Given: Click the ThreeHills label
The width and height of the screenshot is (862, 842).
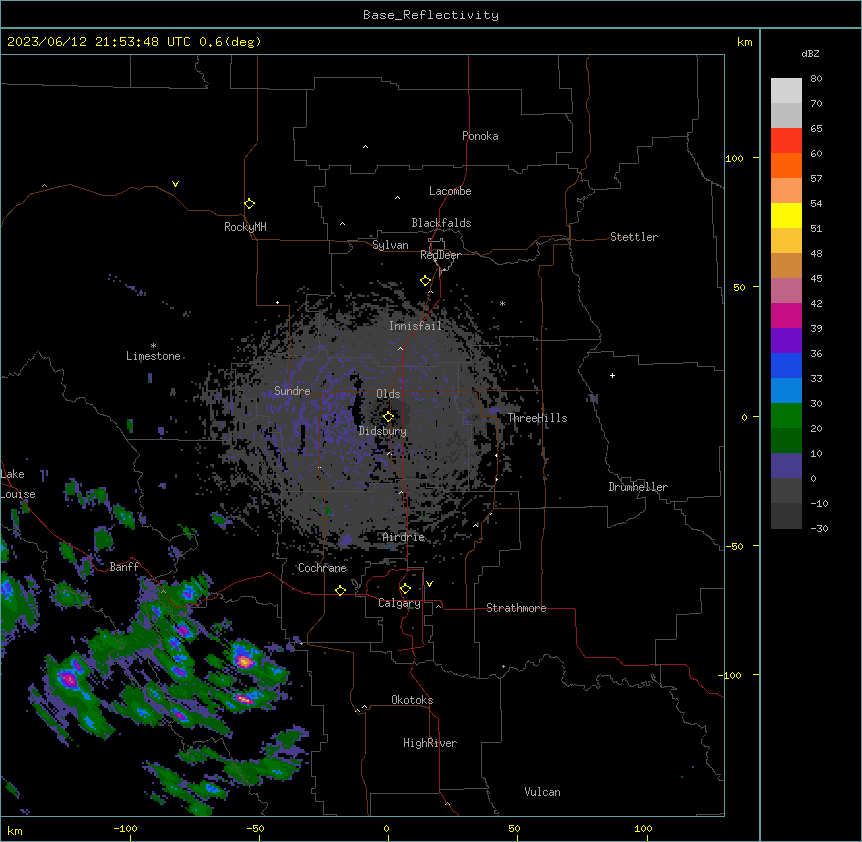Looking at the screenshot, I should [537, 418].
